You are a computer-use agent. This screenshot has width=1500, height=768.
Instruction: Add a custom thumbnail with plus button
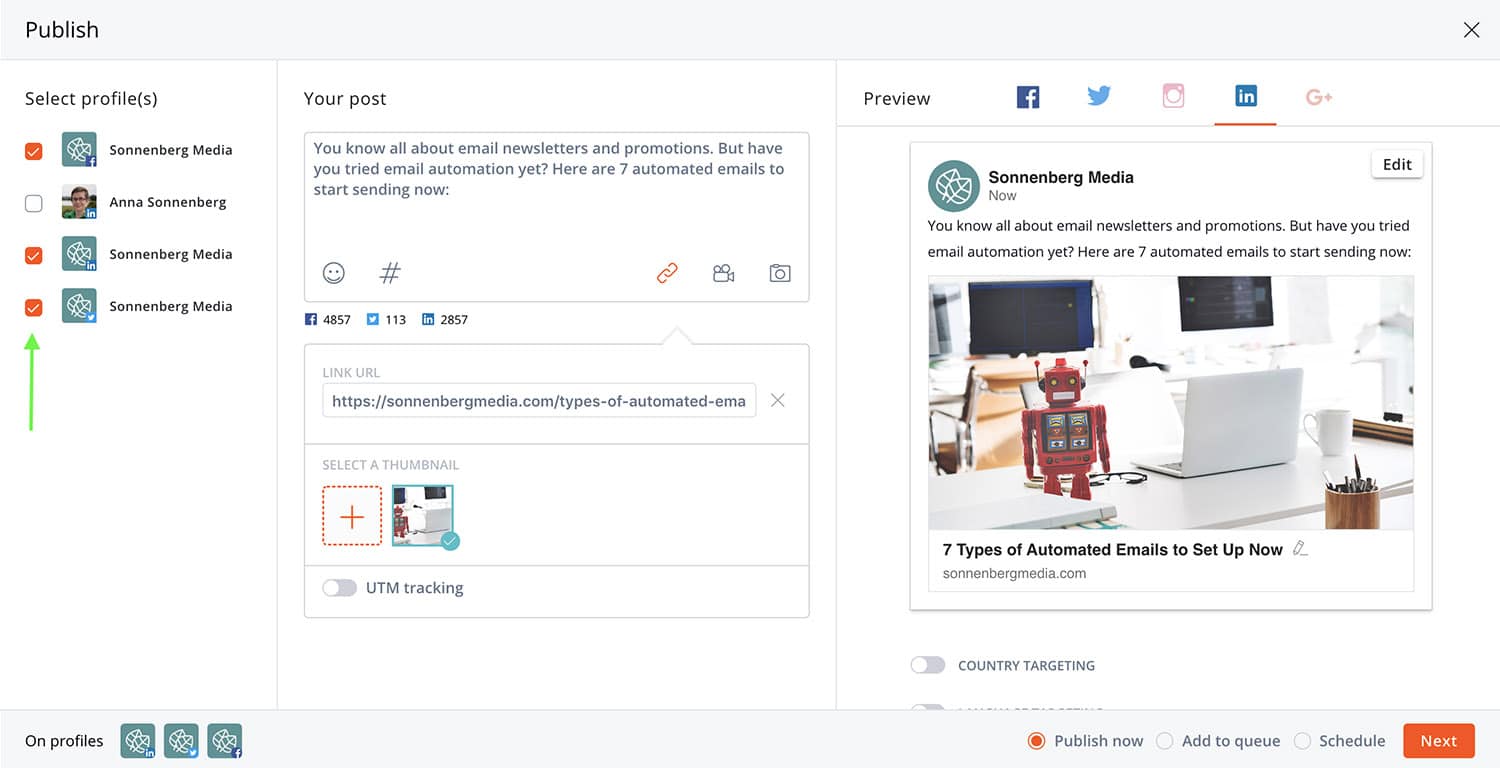point(352,516)
